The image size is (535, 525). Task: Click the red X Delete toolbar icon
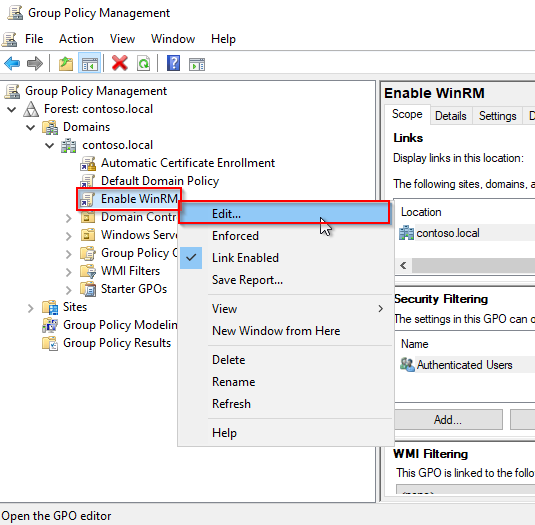coord(120,63)
